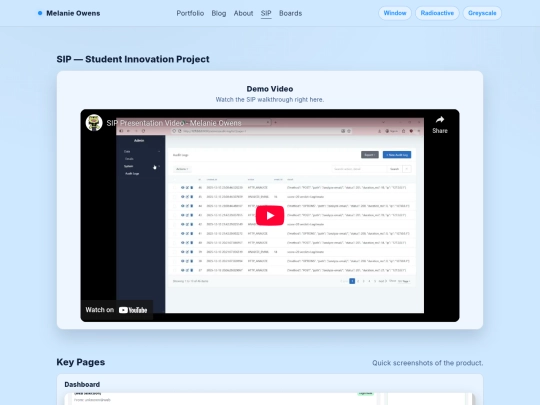This screenshot has width=540, height=405.
Task: Activate the Radioactive theme button
Action: tap(437, 13)
